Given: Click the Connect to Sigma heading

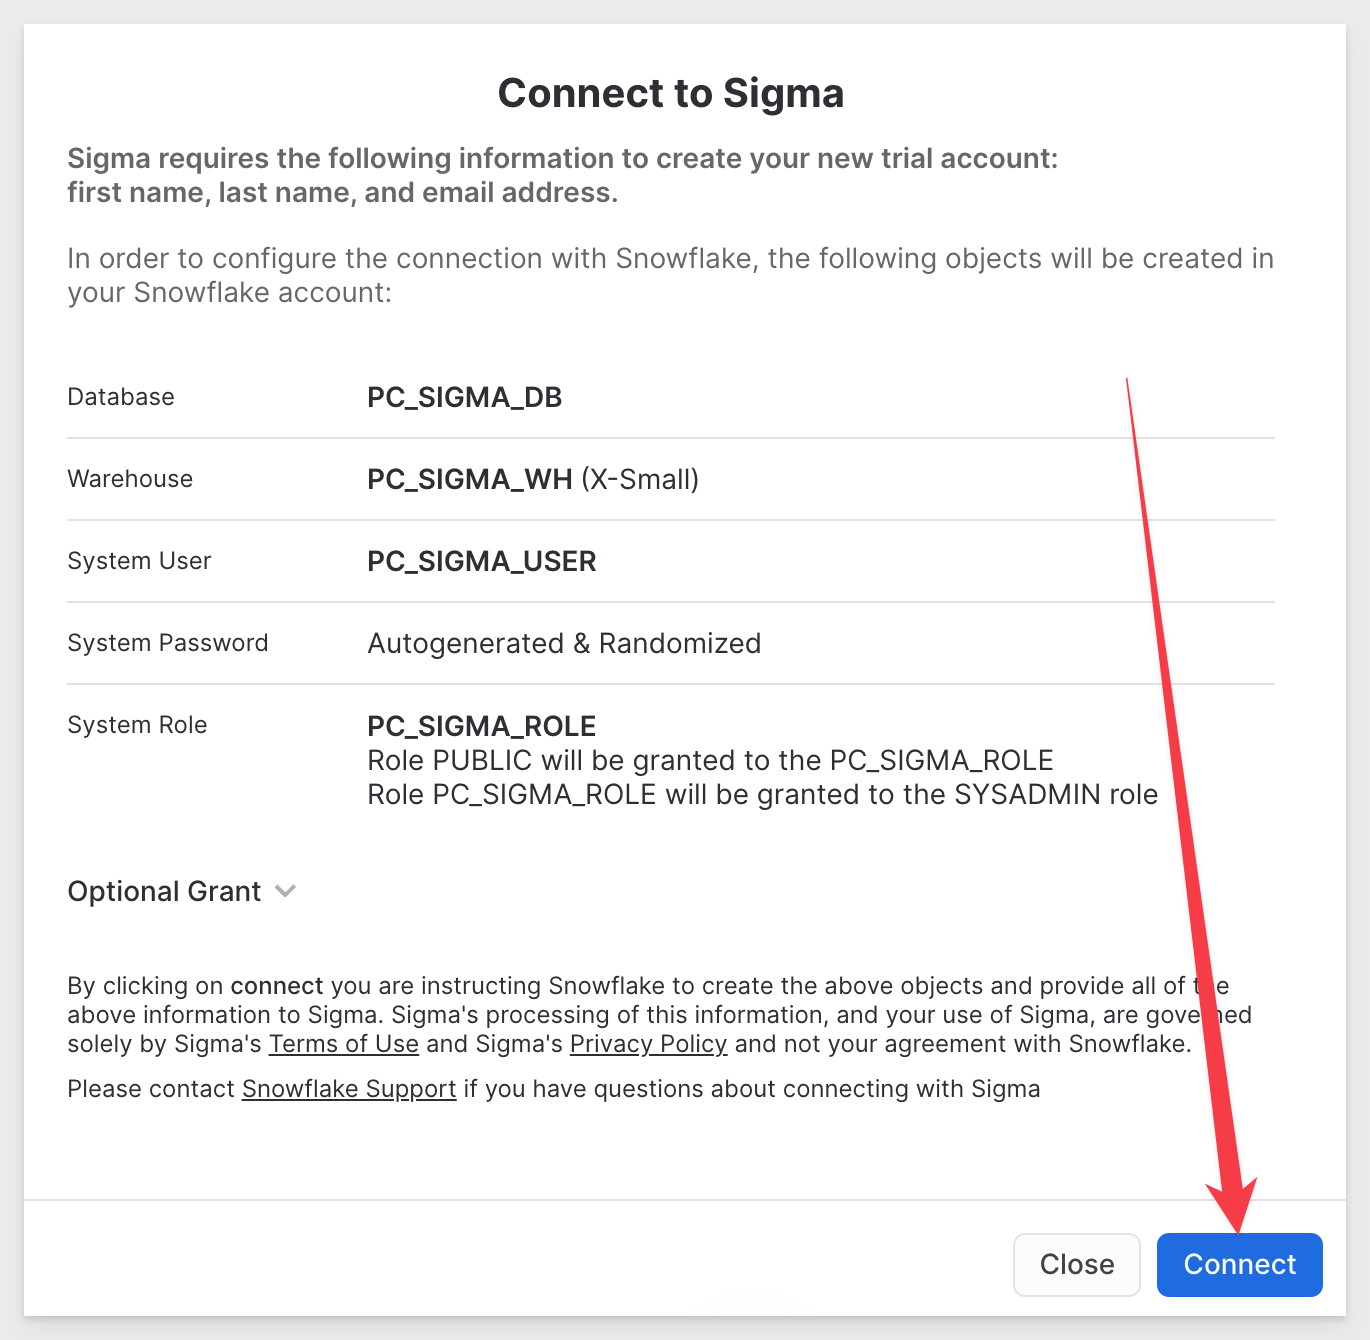Looking at the screenshot, I should pyautogui.click(x=671, y=93).
